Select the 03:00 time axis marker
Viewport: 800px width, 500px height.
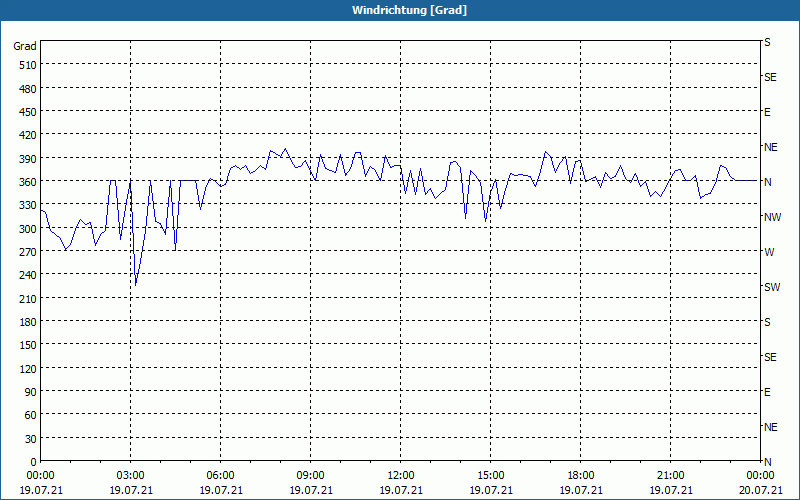(x=131, y=476)
